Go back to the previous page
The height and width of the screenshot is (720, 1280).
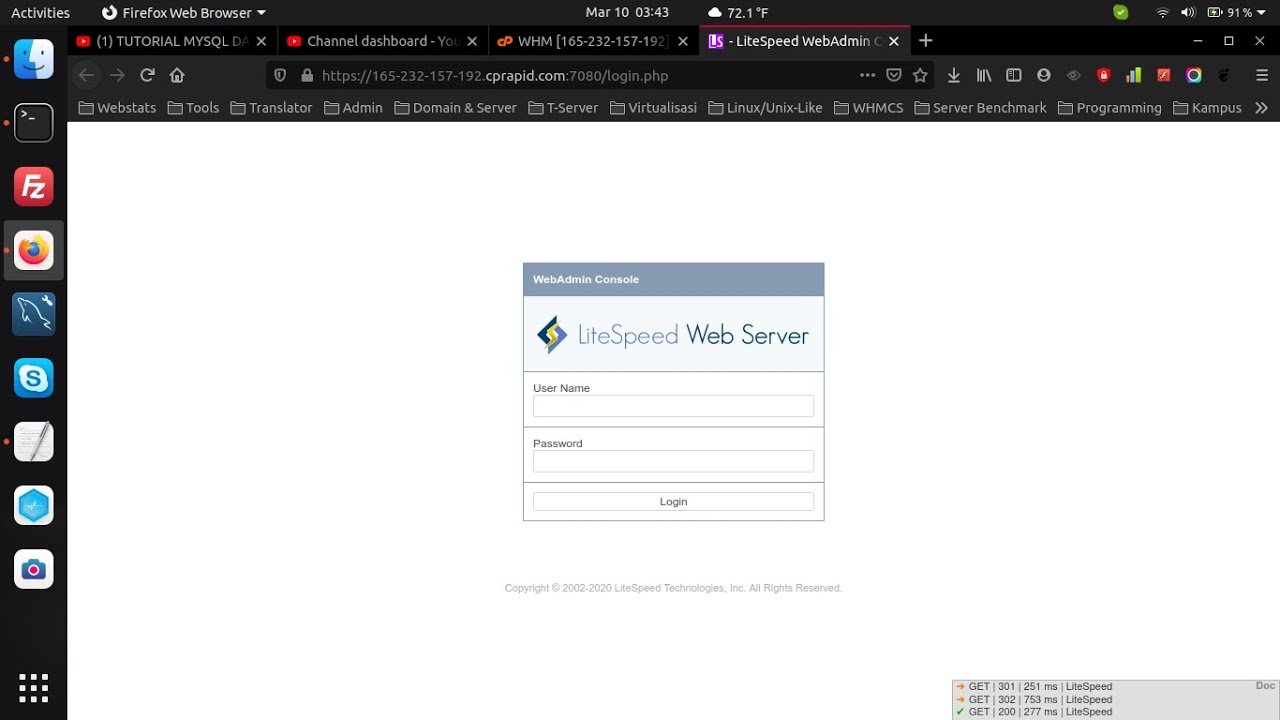[87, 75]
